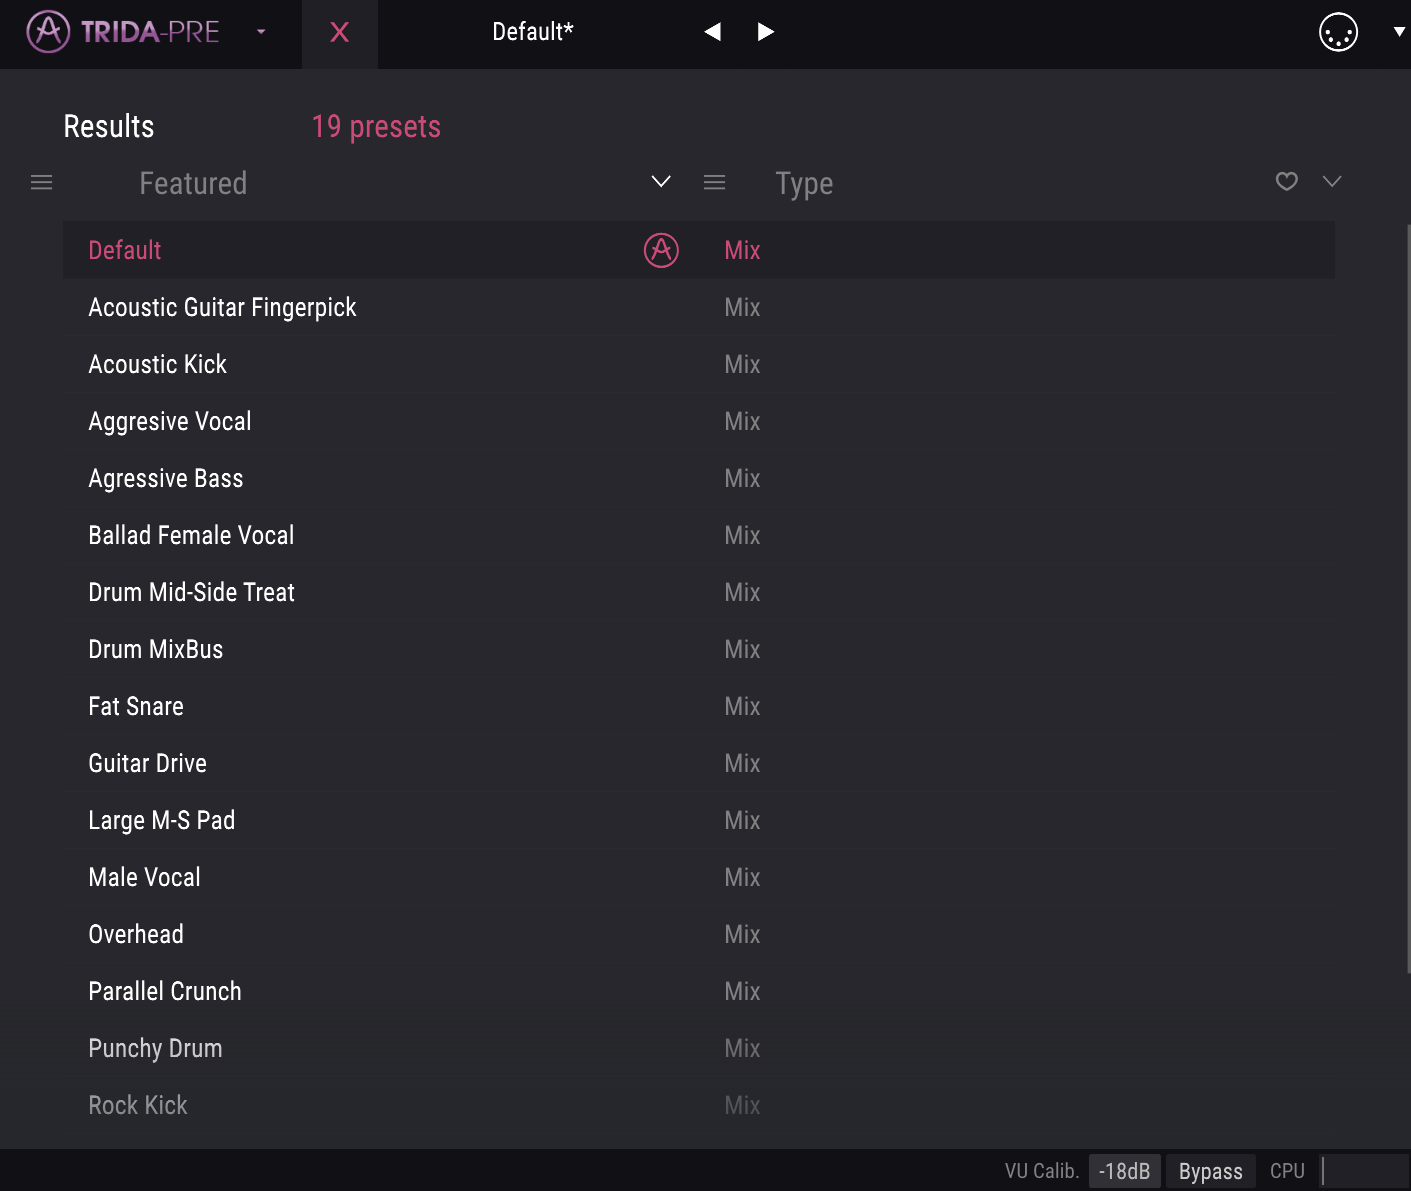Toggle the favorites heart filter
The width and height of the screenshot is (1411, 1191).
(1286, 182)
